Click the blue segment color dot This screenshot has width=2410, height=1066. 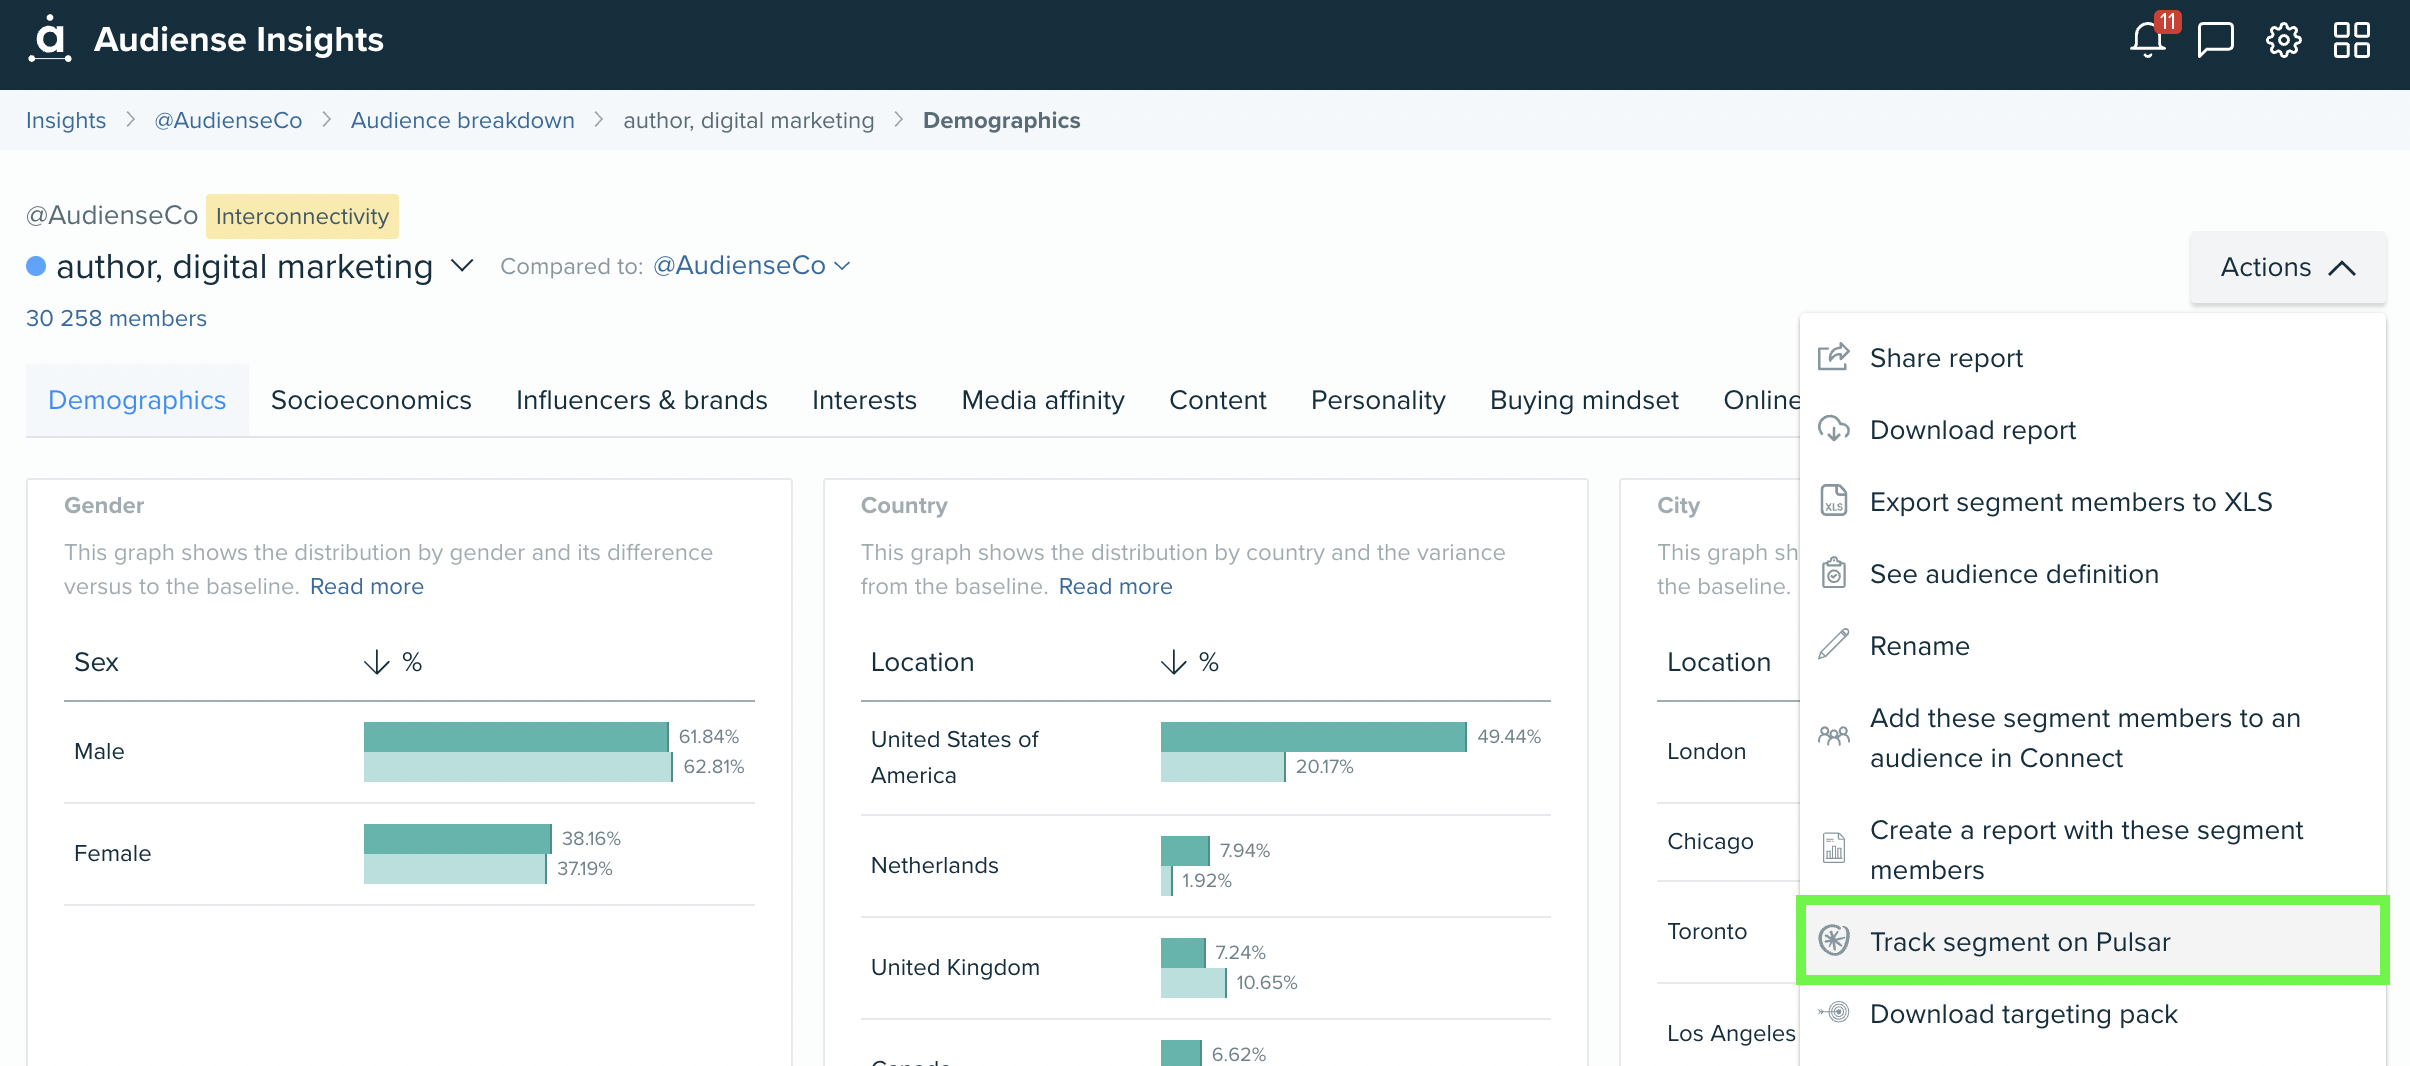(x=36, y=266)
